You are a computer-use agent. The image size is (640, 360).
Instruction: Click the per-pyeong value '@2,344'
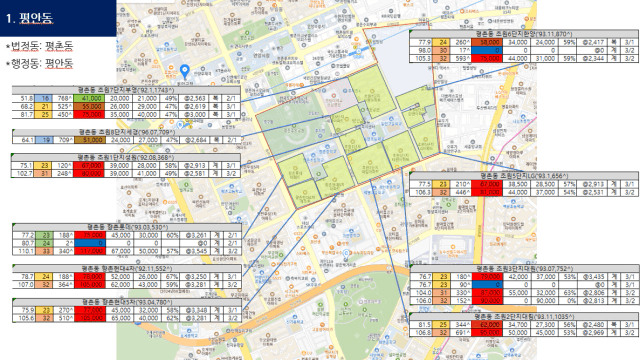point(592,58)
